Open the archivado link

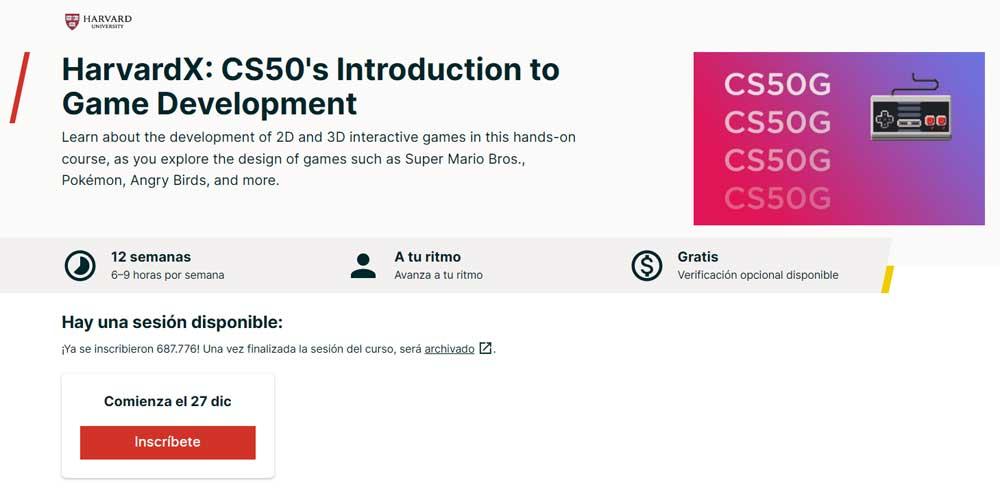(449, 349)
